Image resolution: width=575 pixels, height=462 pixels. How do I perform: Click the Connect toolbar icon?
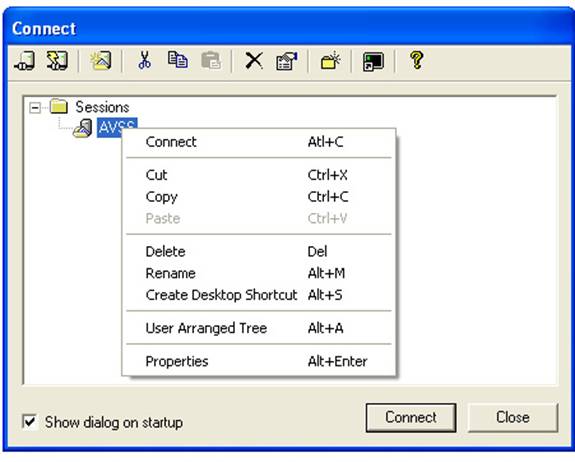(25, 60)
